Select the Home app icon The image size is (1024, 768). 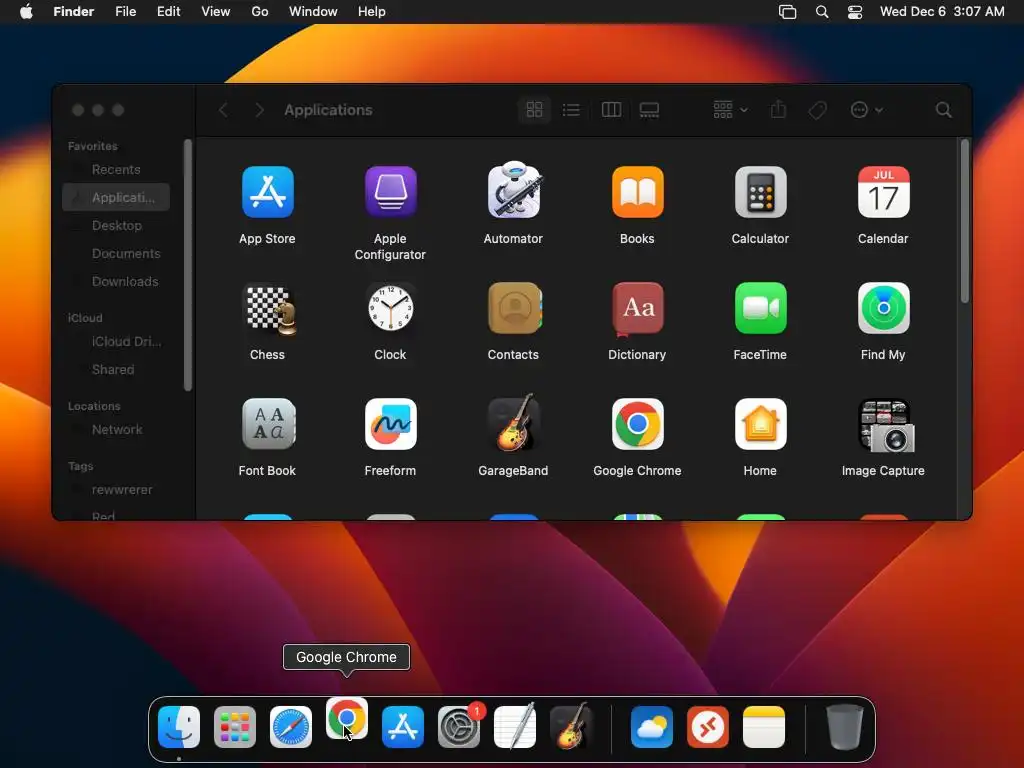pos(760,424)
